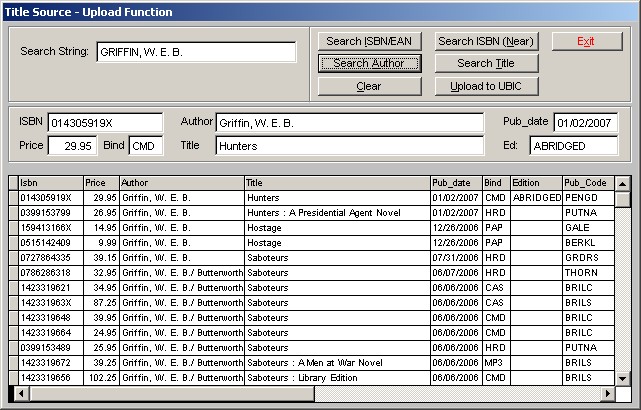Select ISBN cell 0399153489
The width and height of the screenshot is (641, 410).
tap(51, 348)
